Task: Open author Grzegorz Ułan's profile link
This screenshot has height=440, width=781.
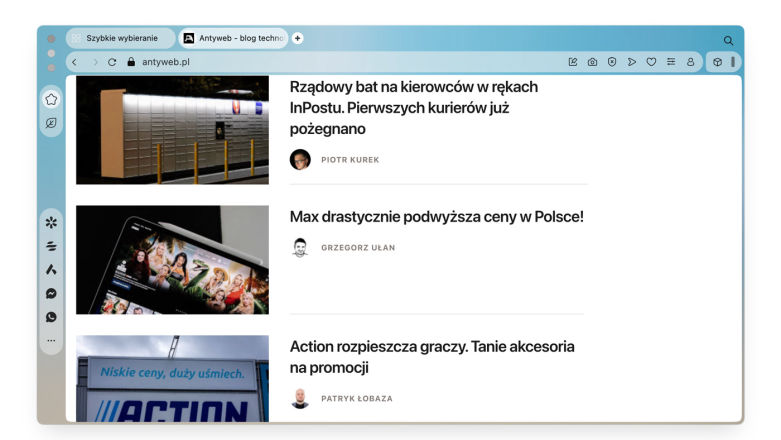Action: (x=358, y=248)
